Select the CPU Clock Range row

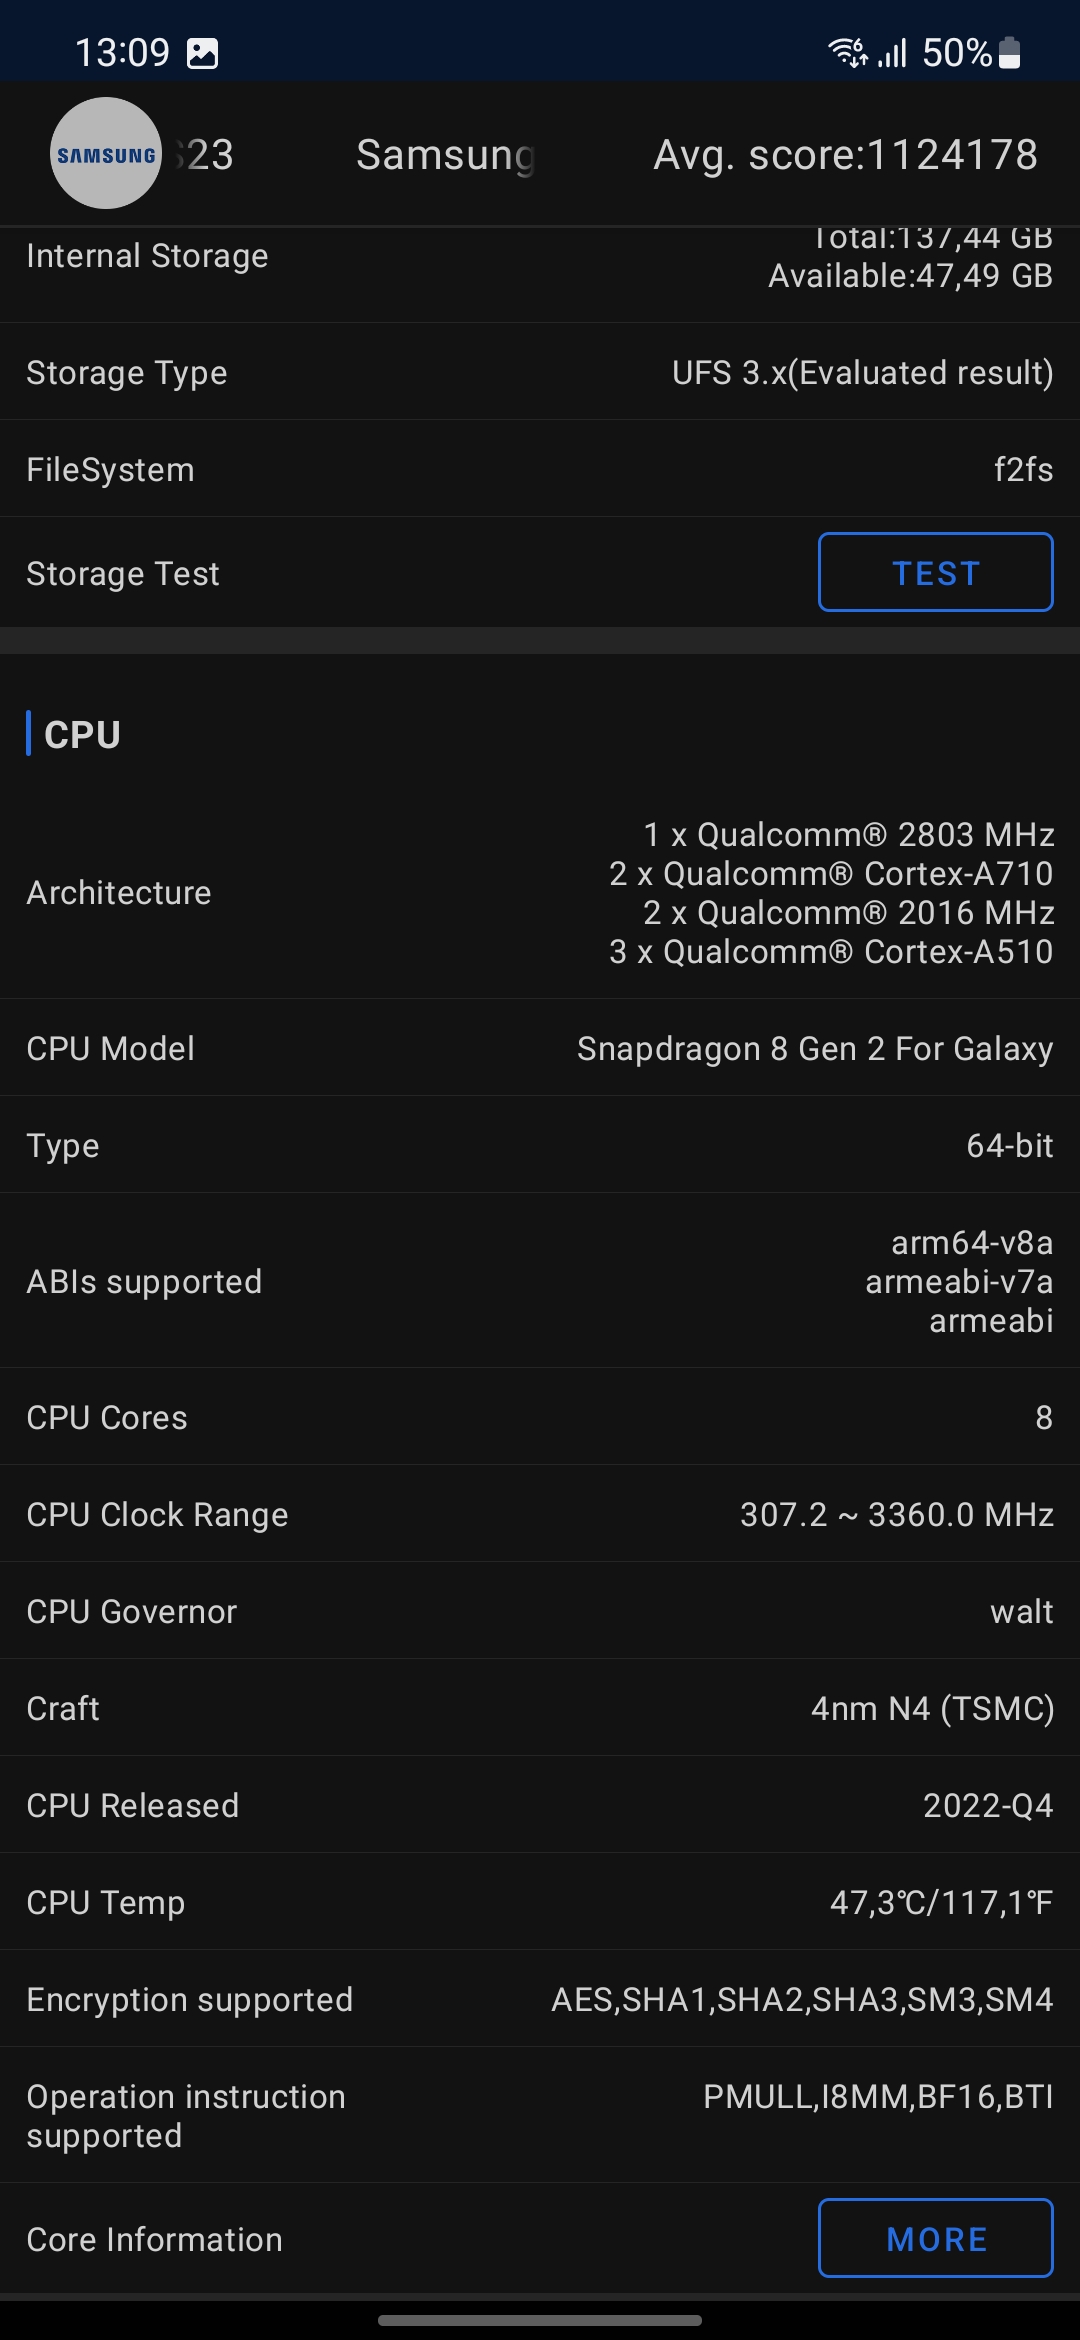click(540, 1514)
